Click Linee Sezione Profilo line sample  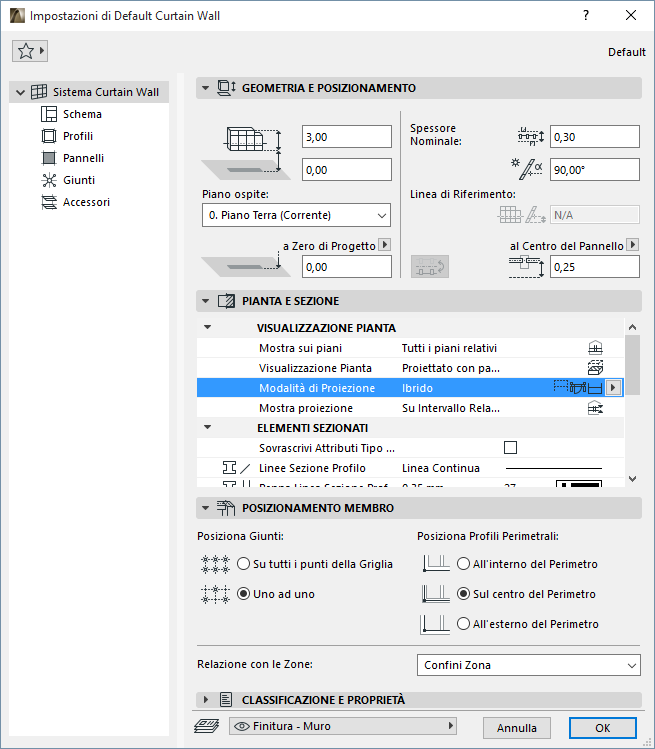pyautogui.click(x=554, y=468)
